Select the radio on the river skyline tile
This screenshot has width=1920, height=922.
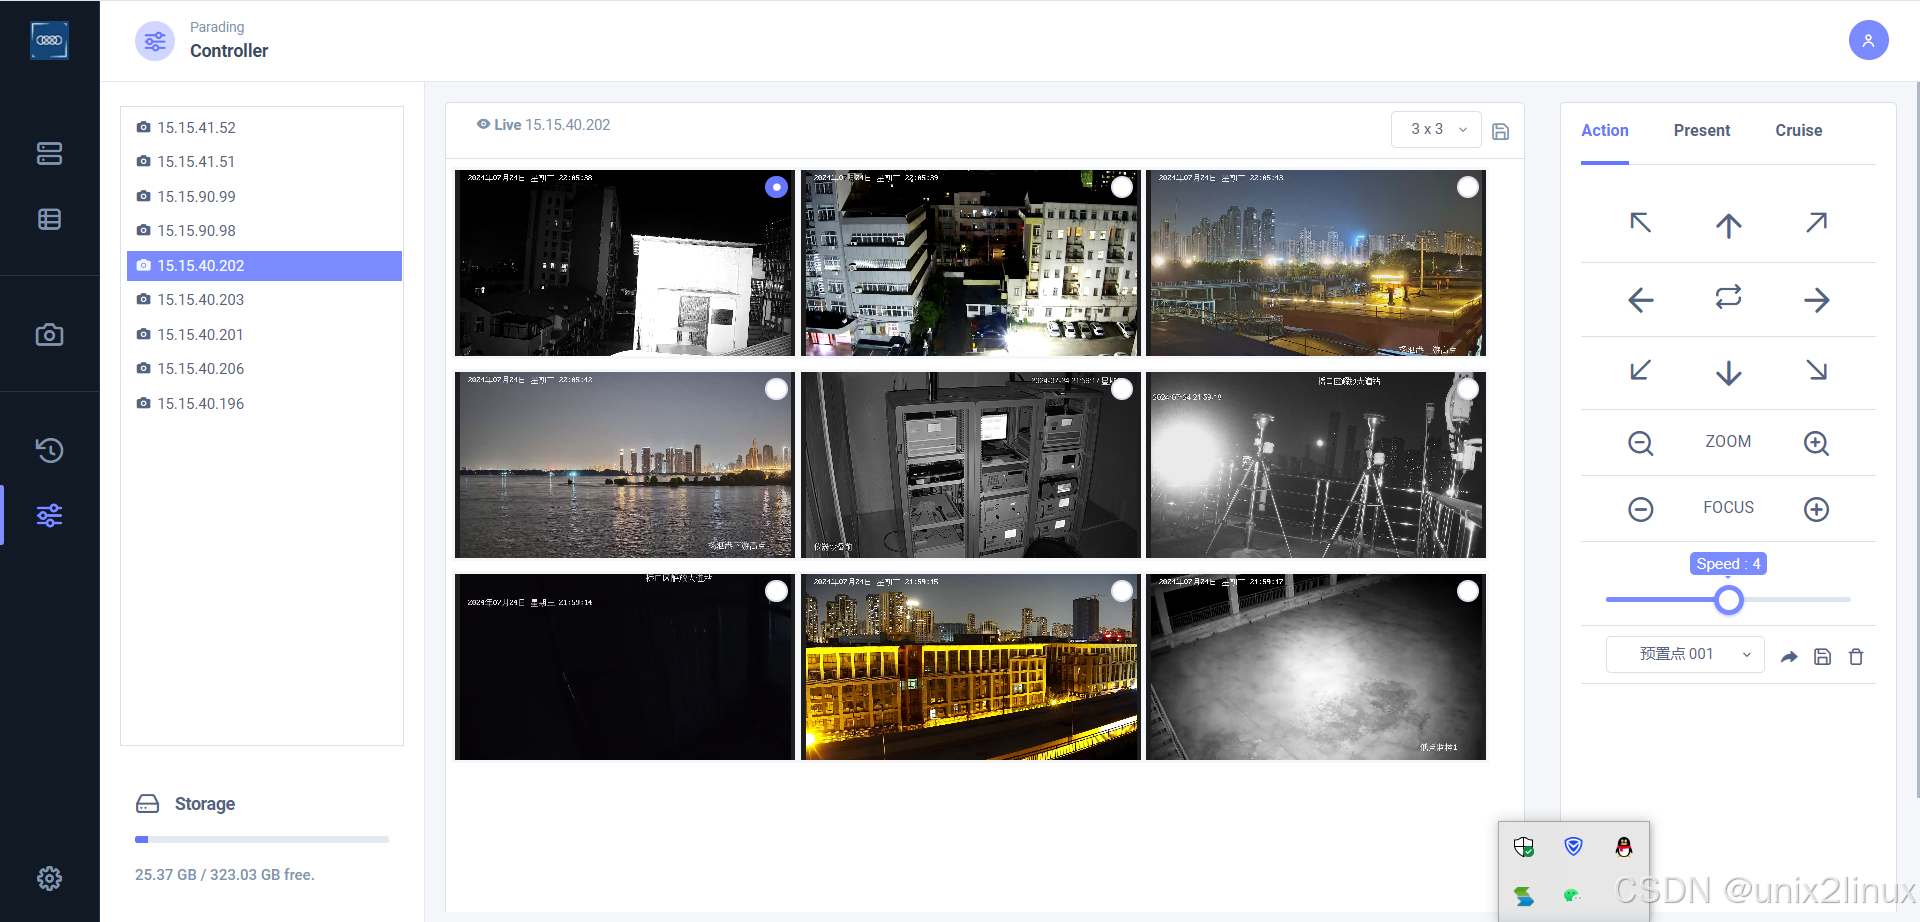(776, 389)
